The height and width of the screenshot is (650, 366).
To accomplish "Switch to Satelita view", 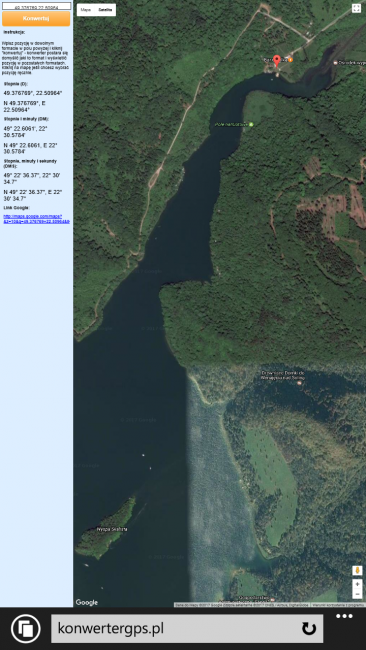I will click(105, 10).
